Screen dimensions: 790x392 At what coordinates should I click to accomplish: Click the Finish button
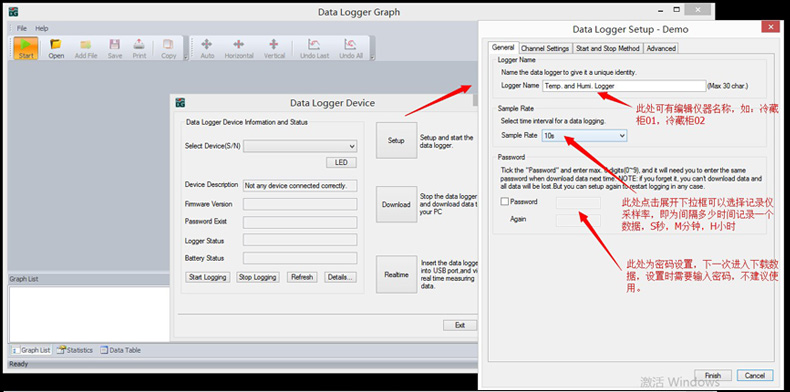[x=713, y=375]
